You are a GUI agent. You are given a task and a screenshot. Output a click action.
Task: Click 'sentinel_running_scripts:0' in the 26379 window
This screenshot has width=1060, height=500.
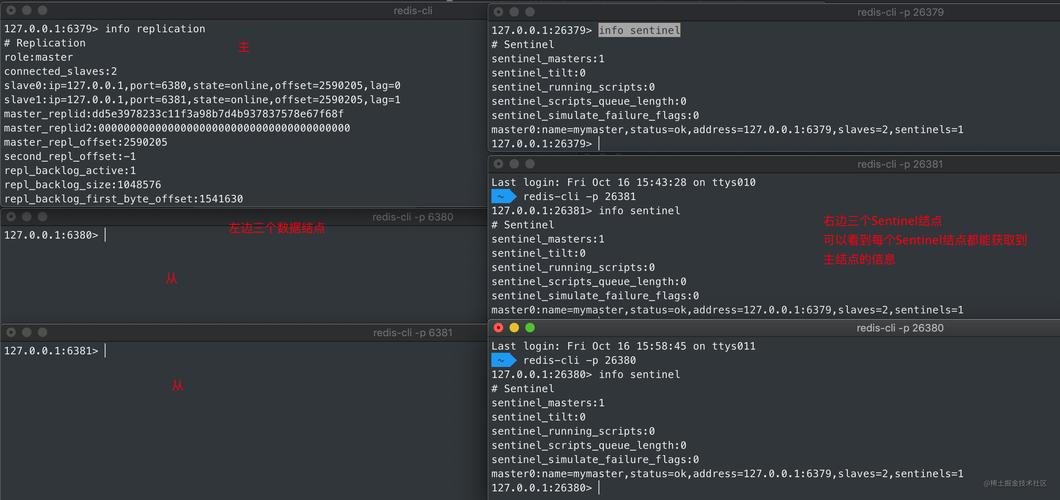click(573, 87)
